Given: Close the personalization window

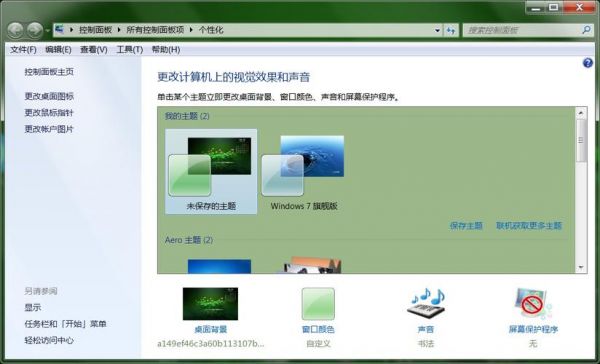Looking at the screenshot, I should point(579,7).
